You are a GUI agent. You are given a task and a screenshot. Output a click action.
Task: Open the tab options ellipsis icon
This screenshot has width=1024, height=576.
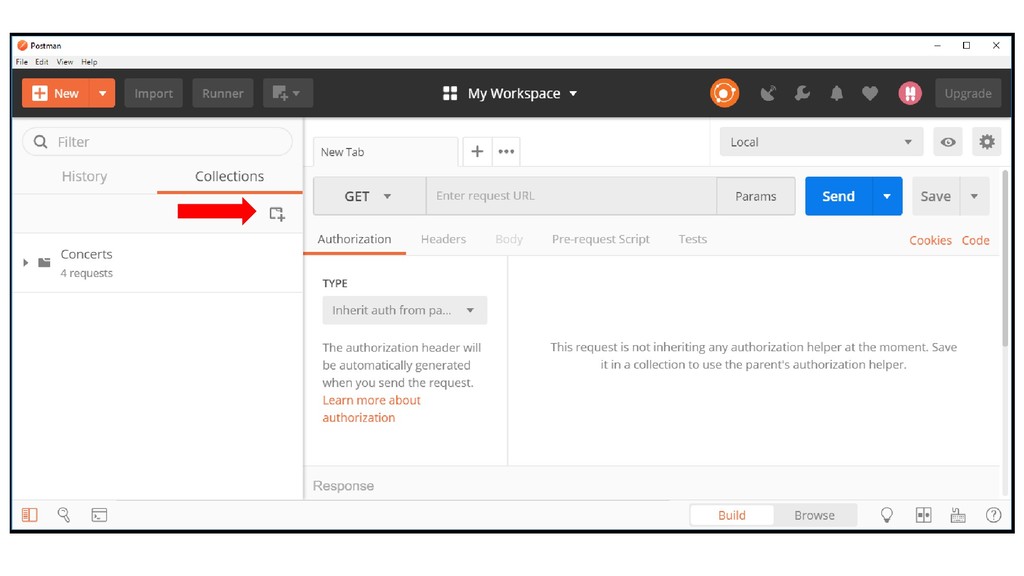[x=506, y=152]
